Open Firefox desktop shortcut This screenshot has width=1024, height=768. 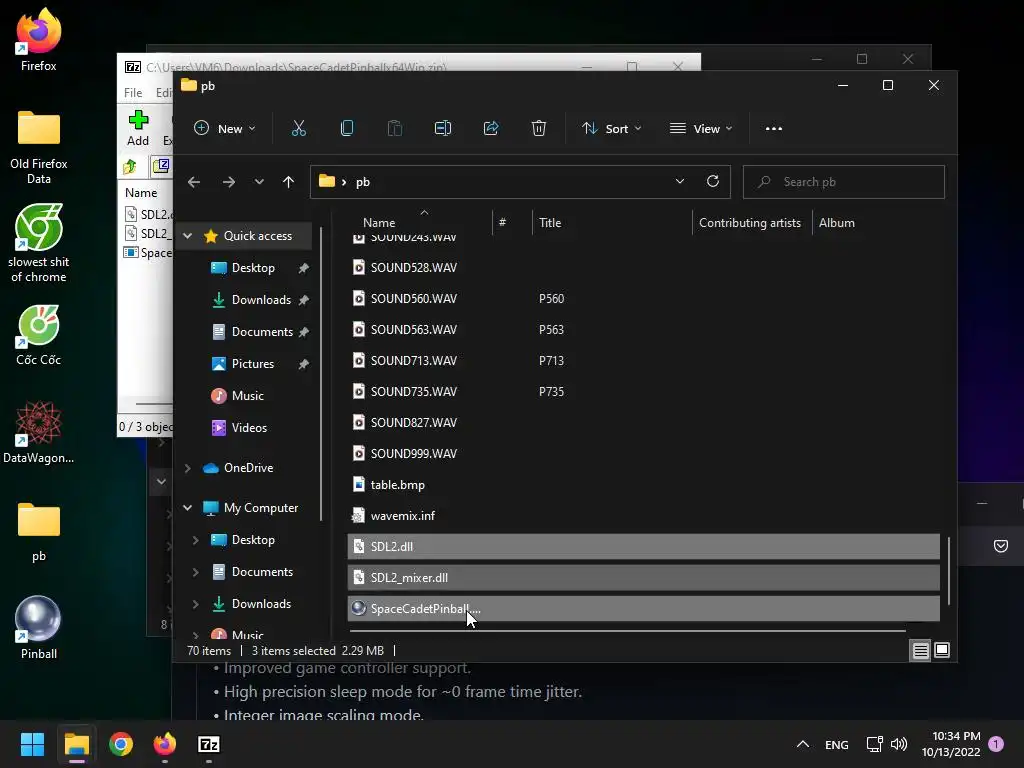(39, 40)
